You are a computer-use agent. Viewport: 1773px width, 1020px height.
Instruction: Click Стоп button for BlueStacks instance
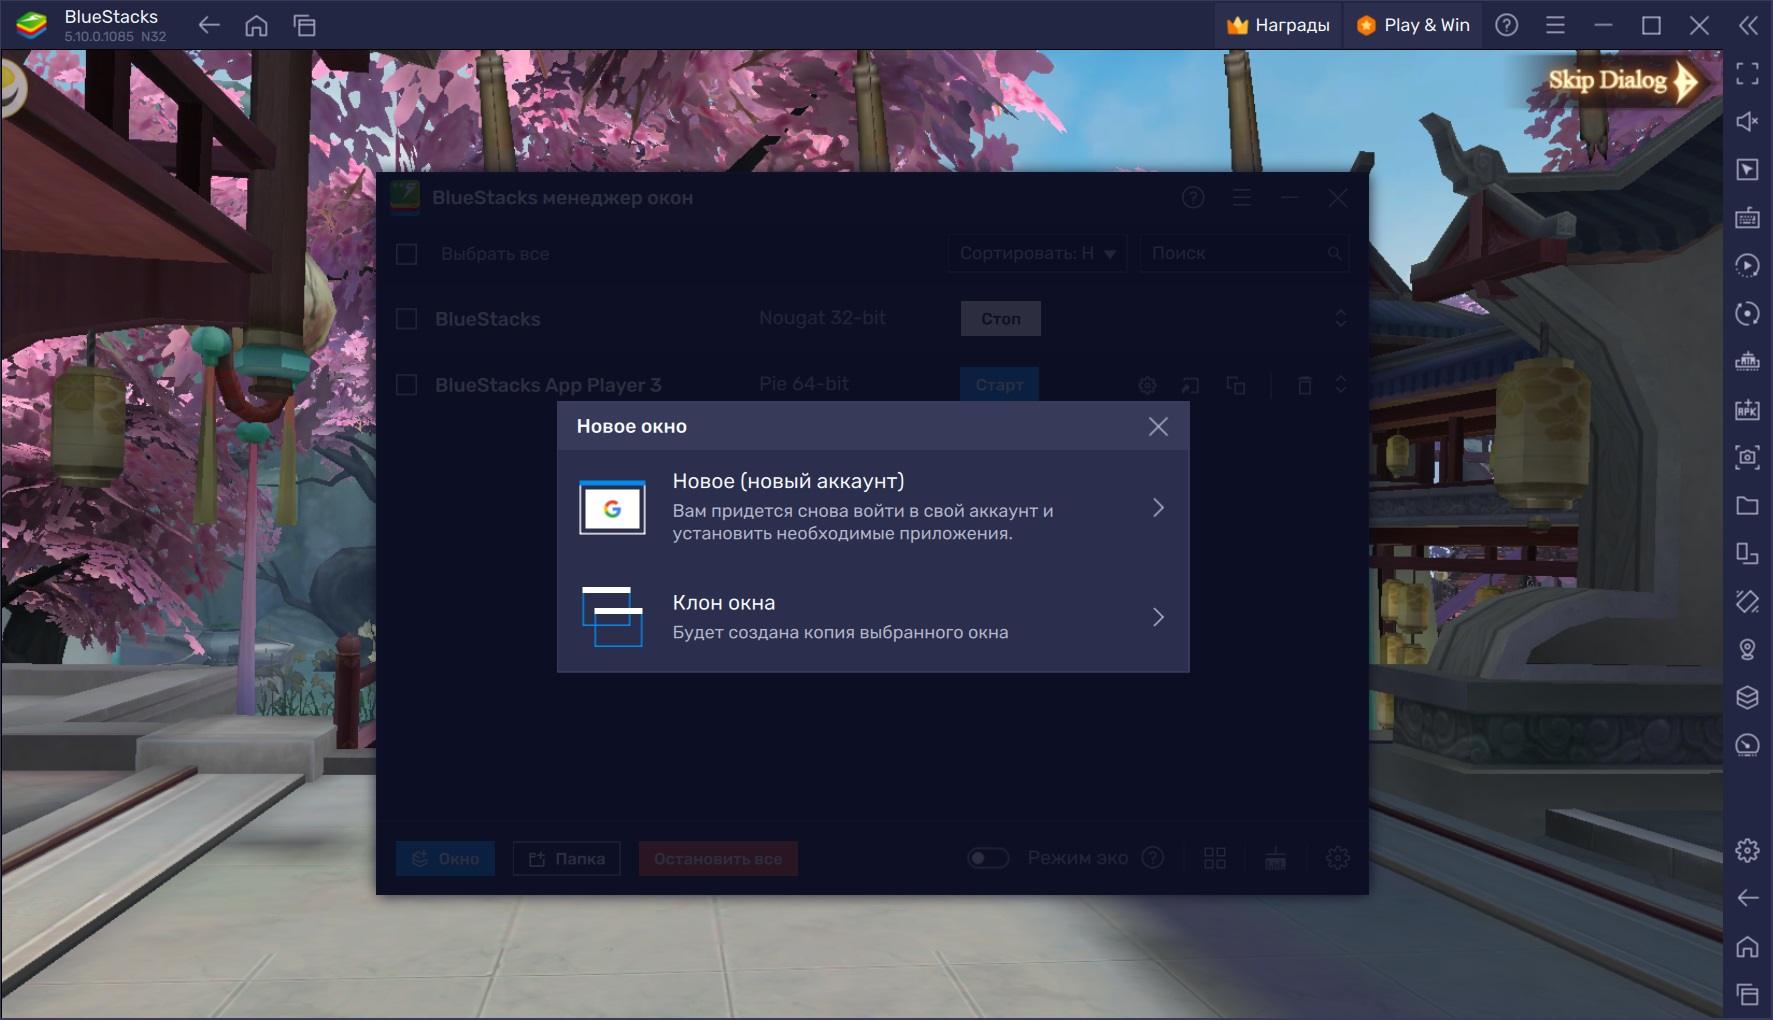1001,319
